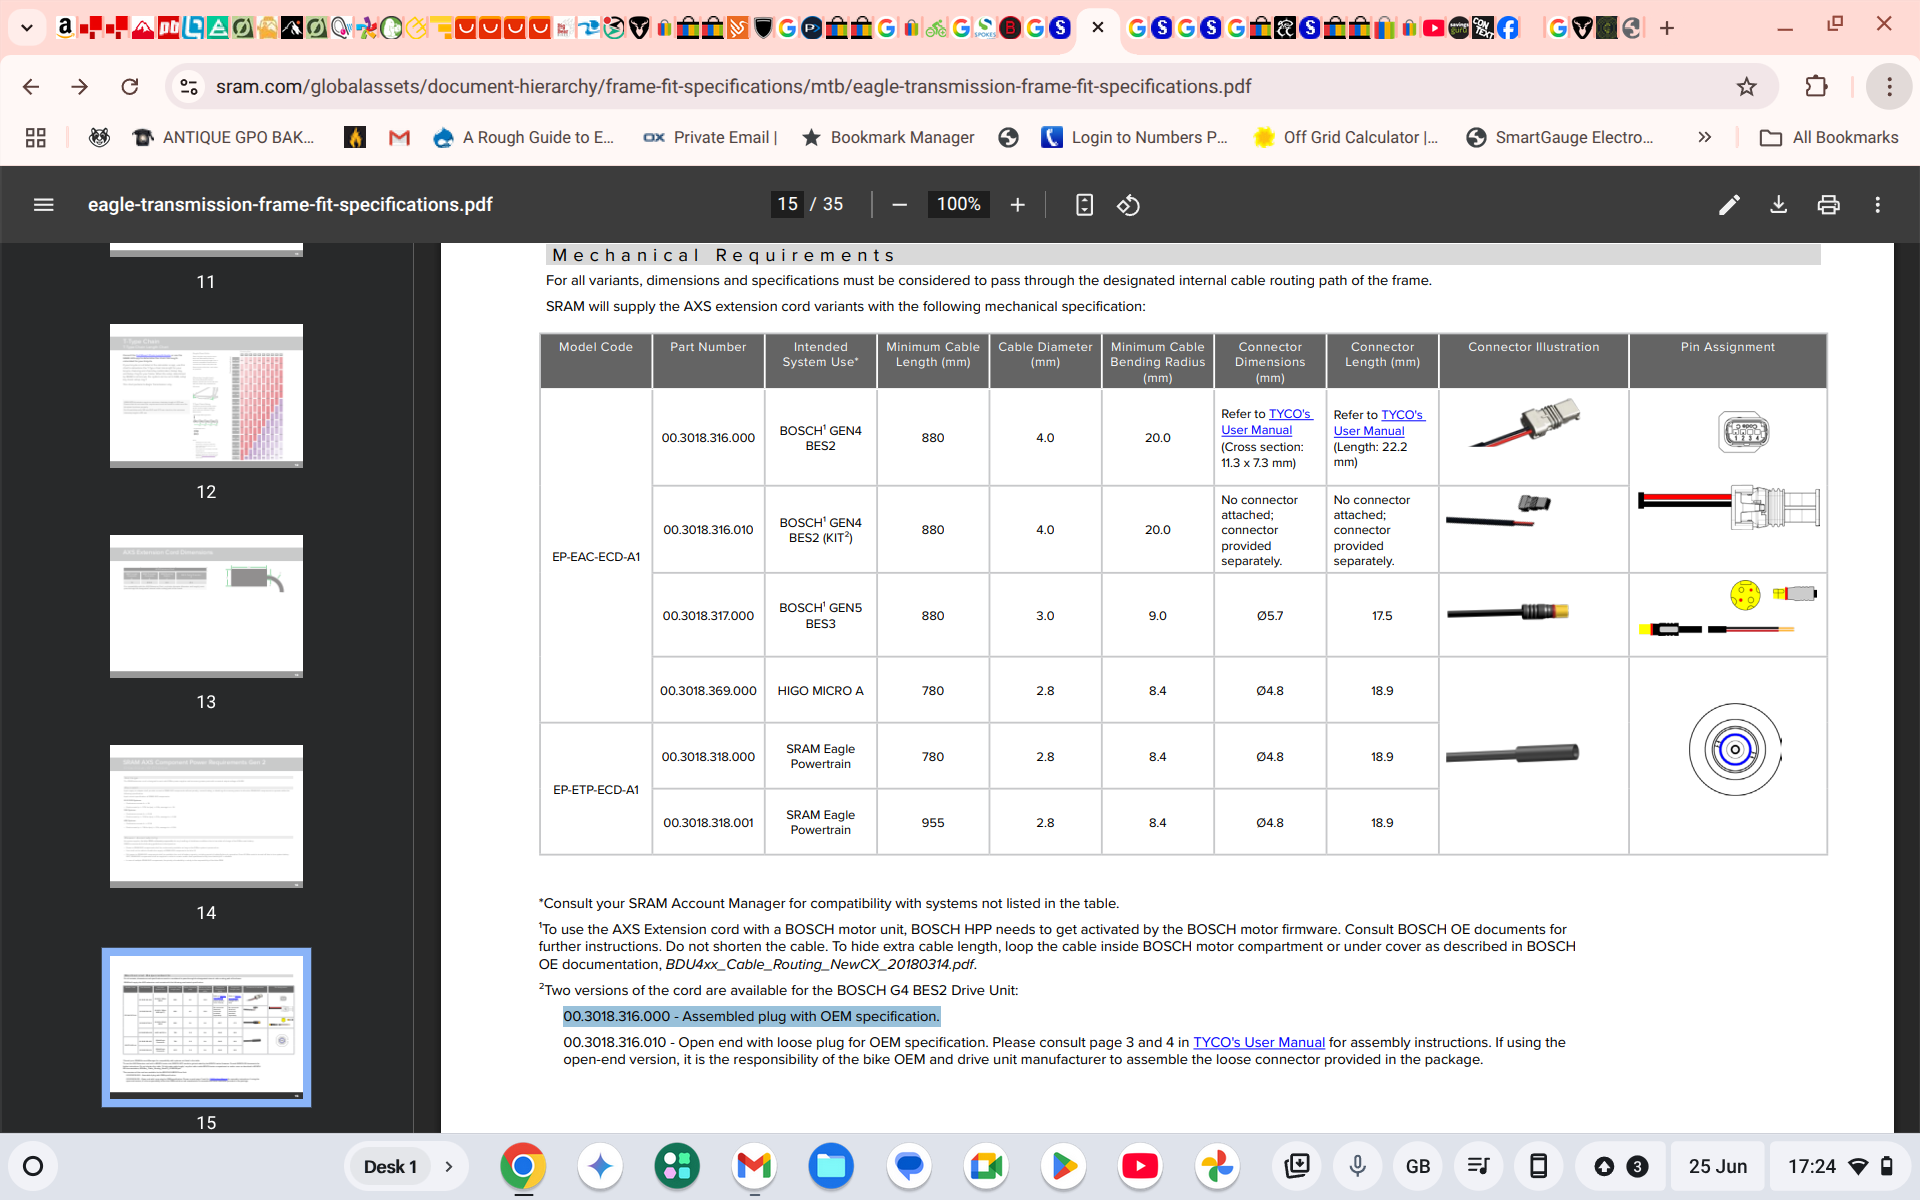Open YouTube from the shelf
Screen dimensions: 1920x1200
tap(1140, 1166)
